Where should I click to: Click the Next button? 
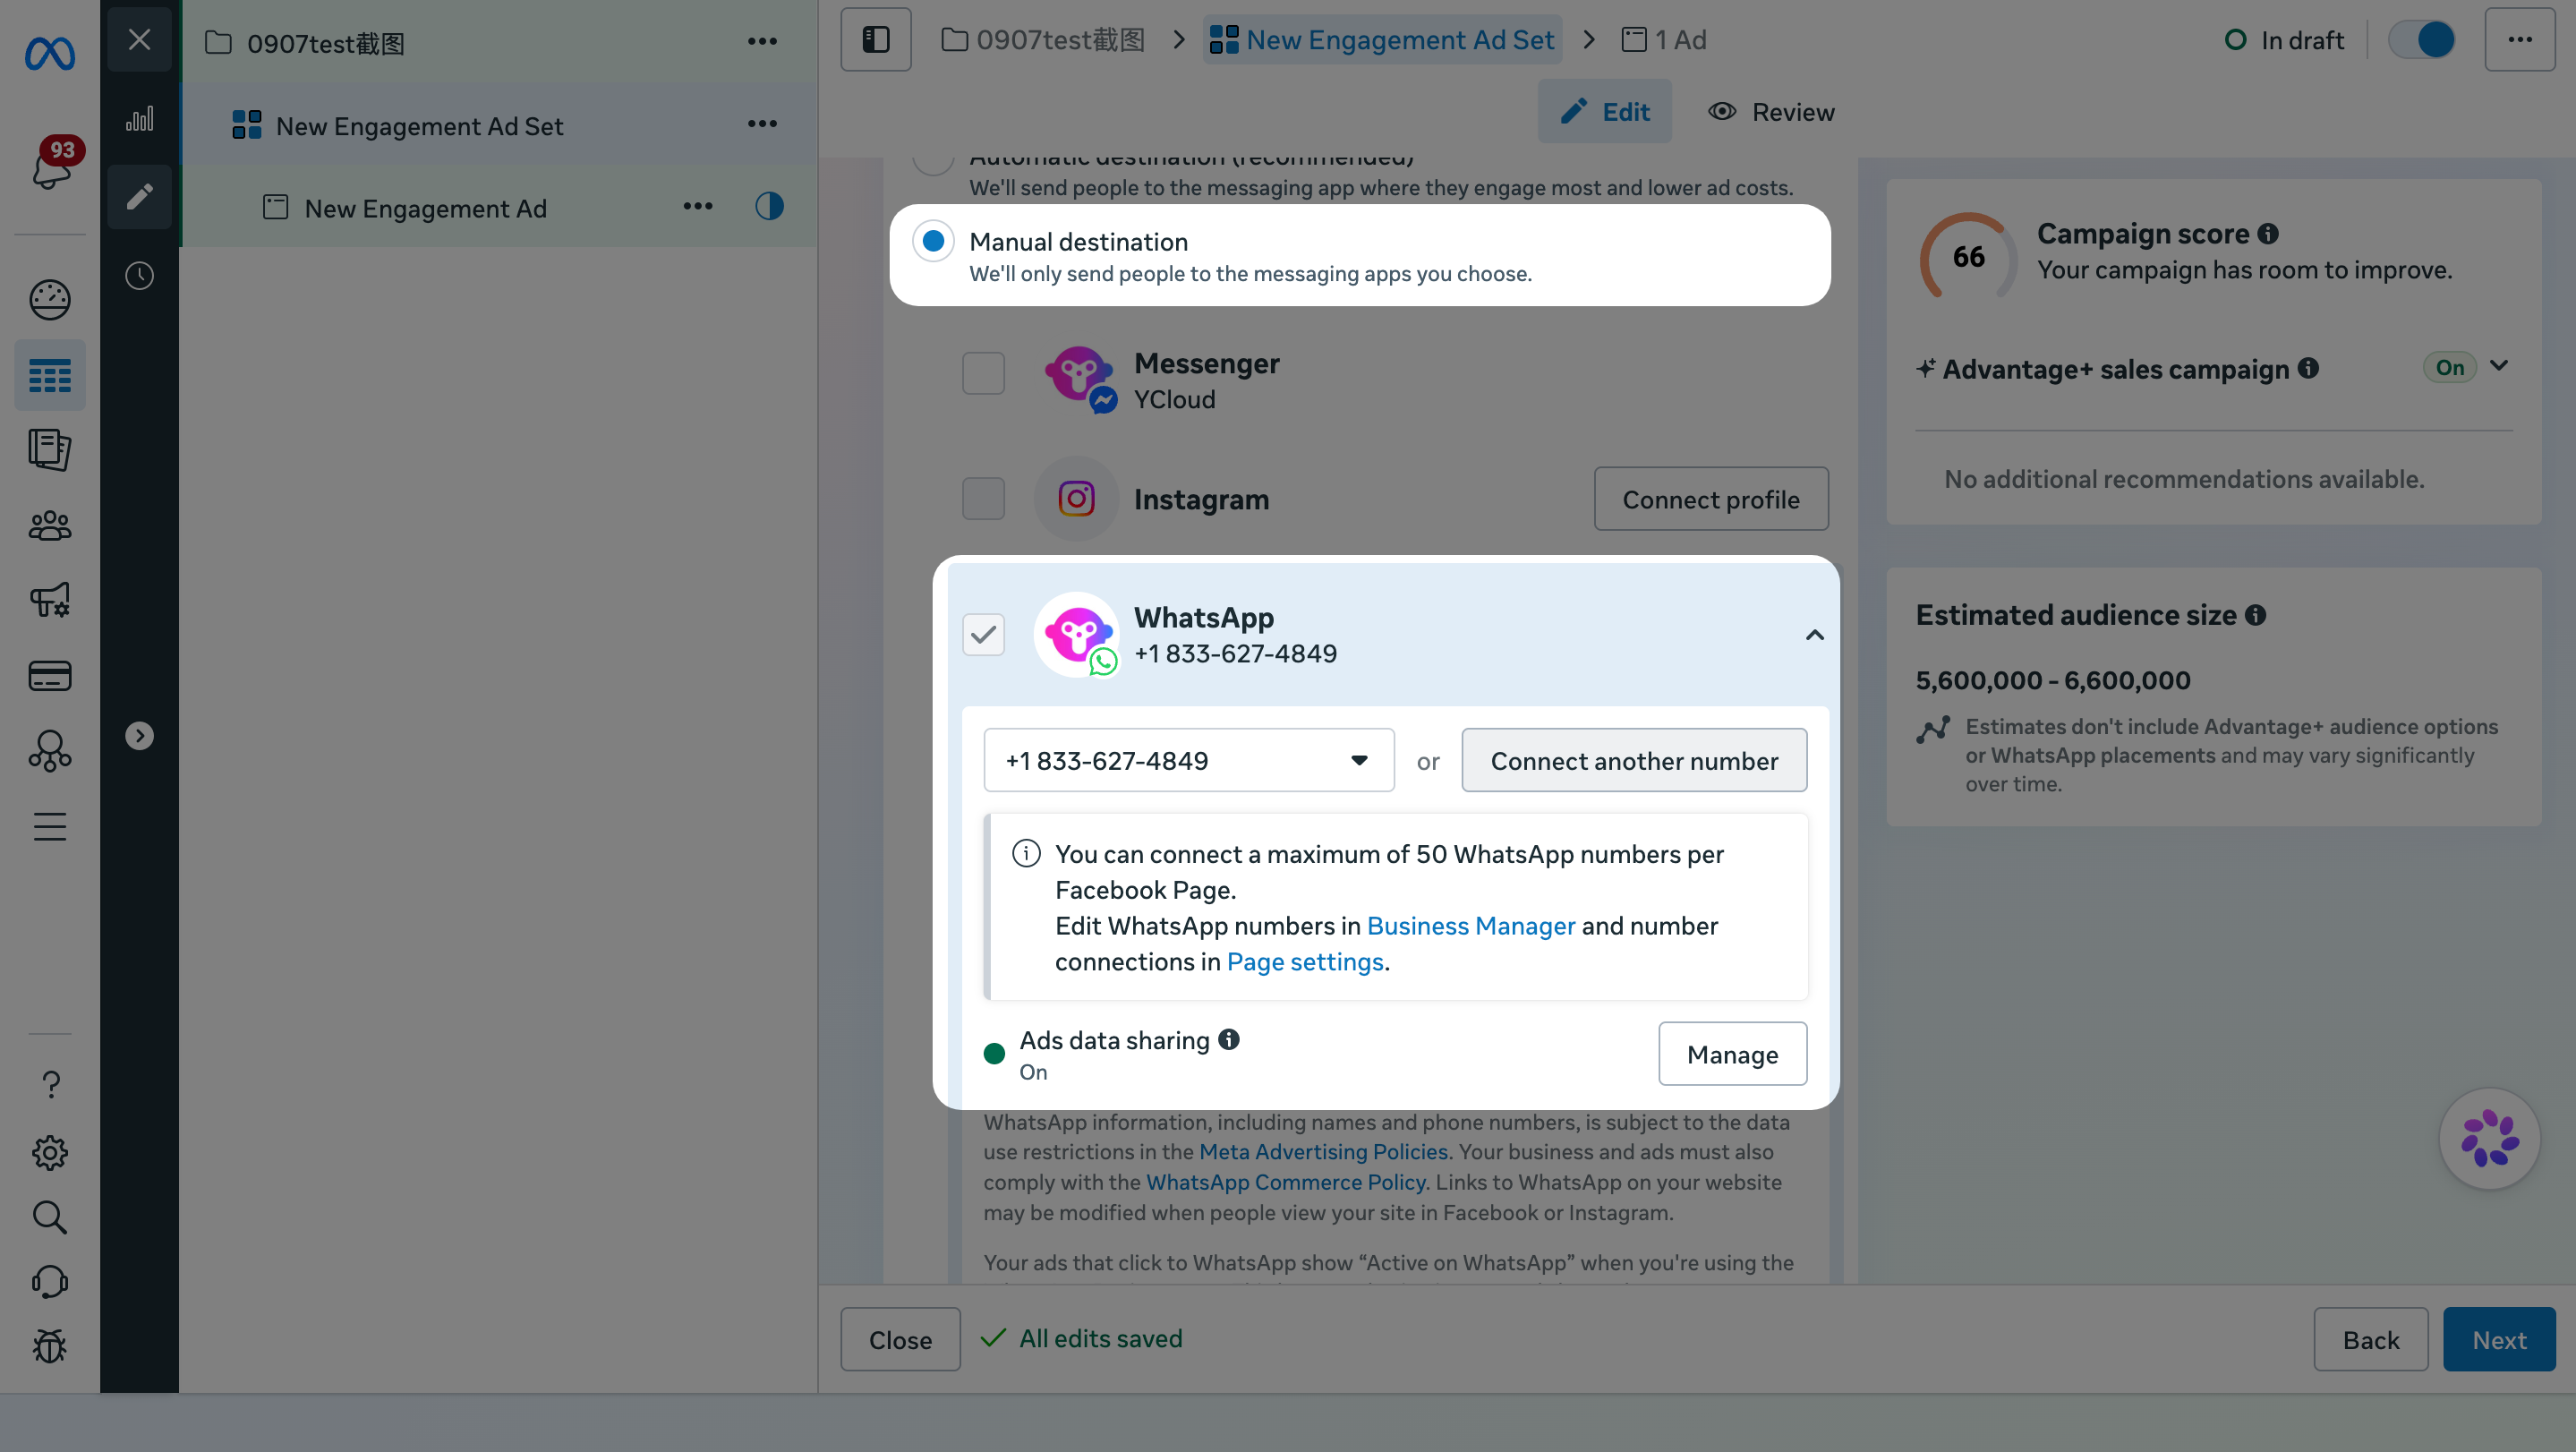pyautogui.click(x=2499, y=1340)
